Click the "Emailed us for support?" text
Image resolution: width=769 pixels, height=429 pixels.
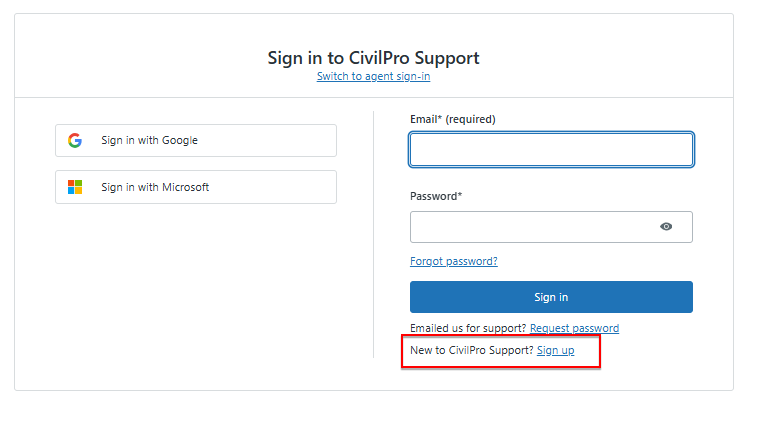468,328
